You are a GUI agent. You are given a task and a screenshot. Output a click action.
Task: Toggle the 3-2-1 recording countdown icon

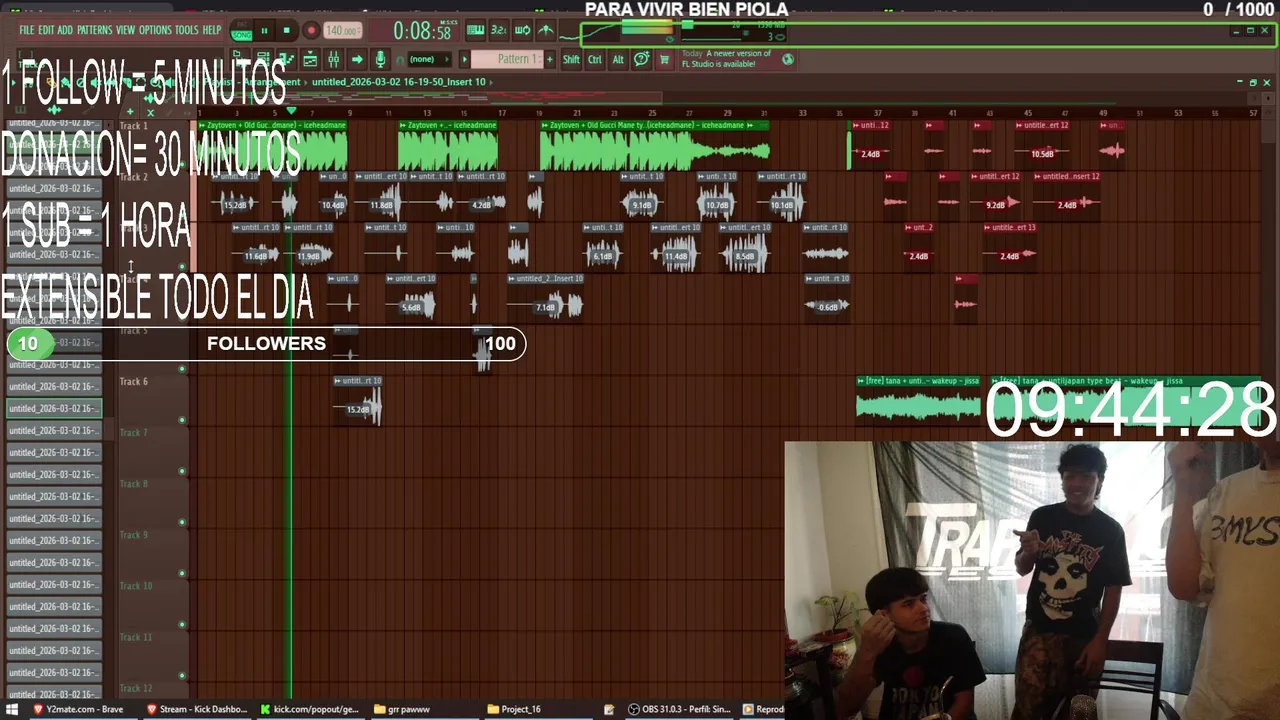498,31
